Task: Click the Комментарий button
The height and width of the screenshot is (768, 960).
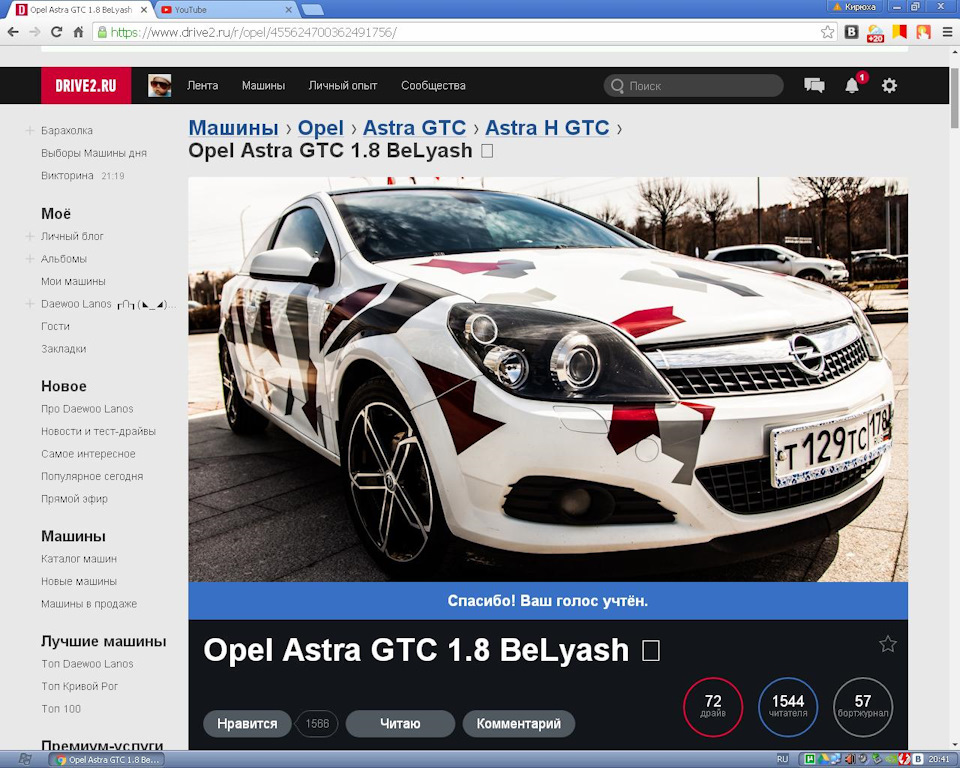Action: (519, 724)
